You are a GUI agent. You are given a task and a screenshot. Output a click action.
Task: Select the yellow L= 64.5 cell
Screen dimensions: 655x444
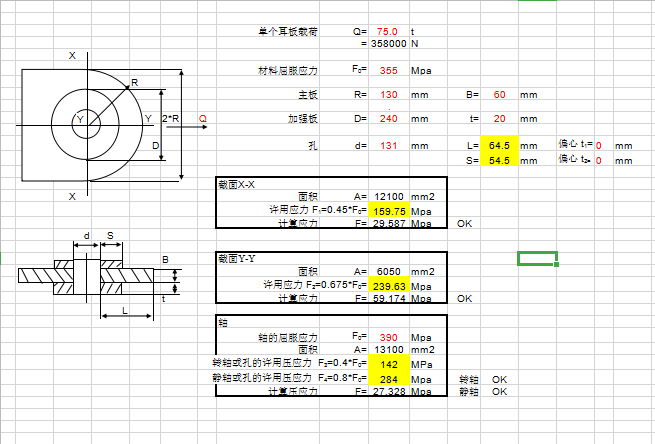coord(499,144)
